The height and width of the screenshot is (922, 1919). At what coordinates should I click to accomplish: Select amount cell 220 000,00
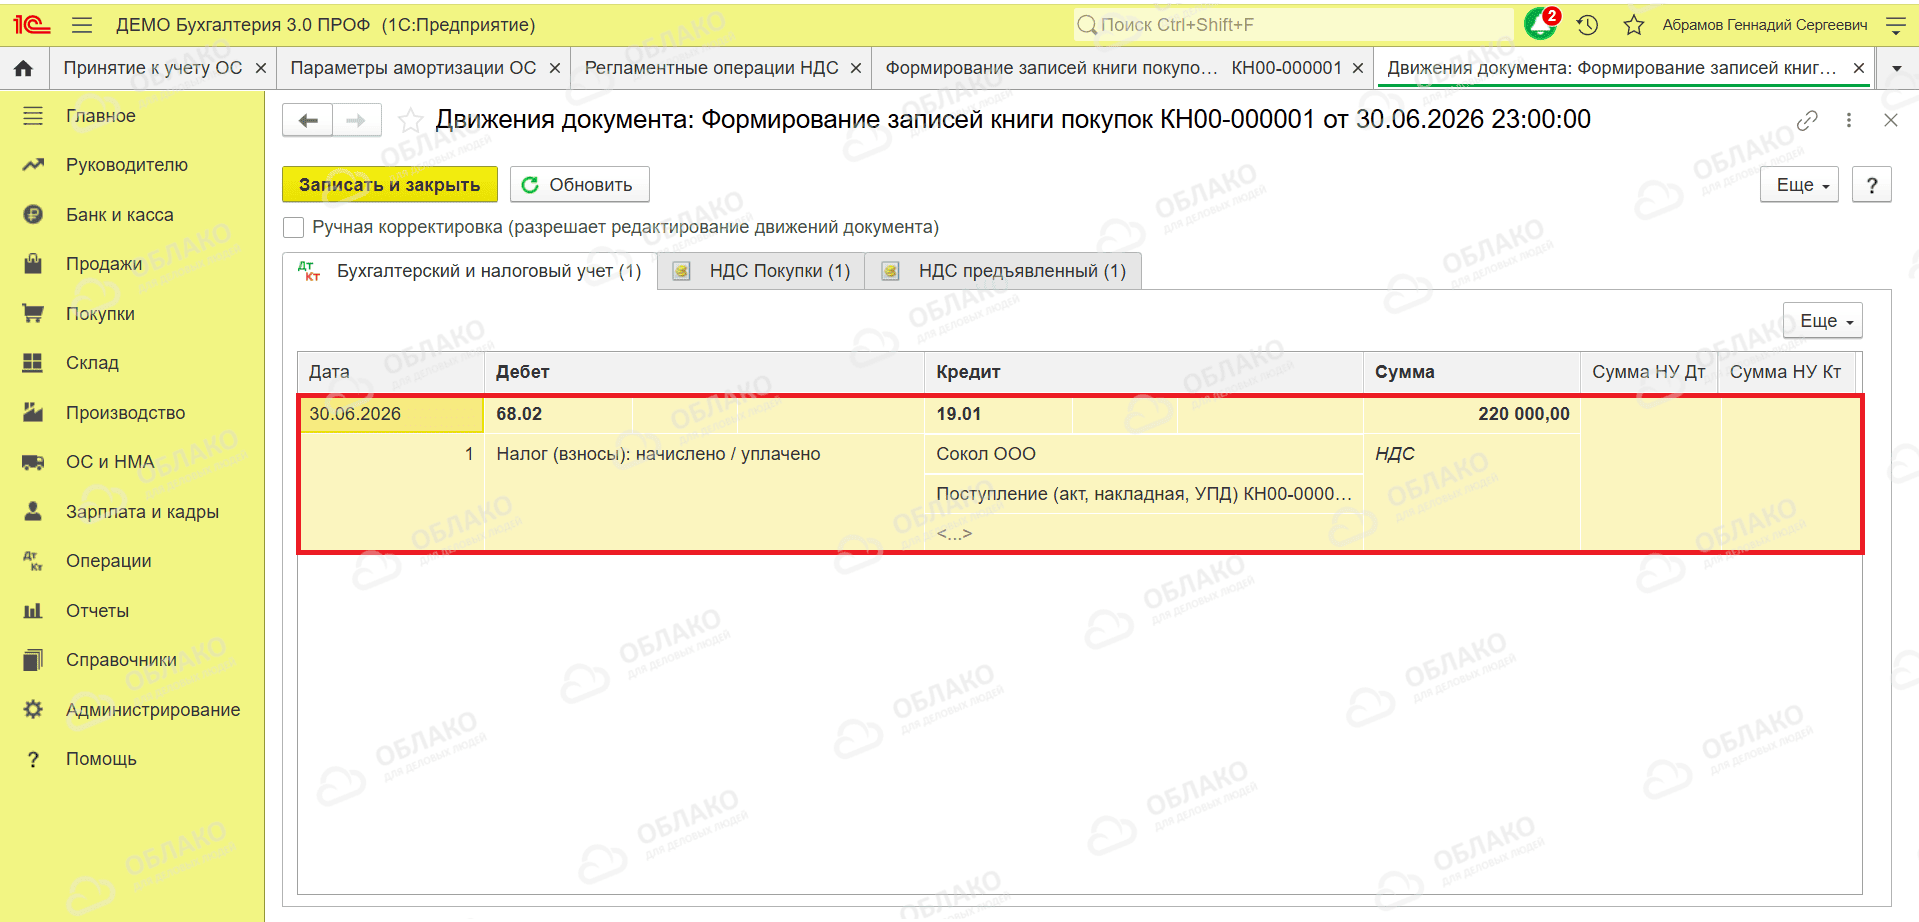[x=1472, y=414]
